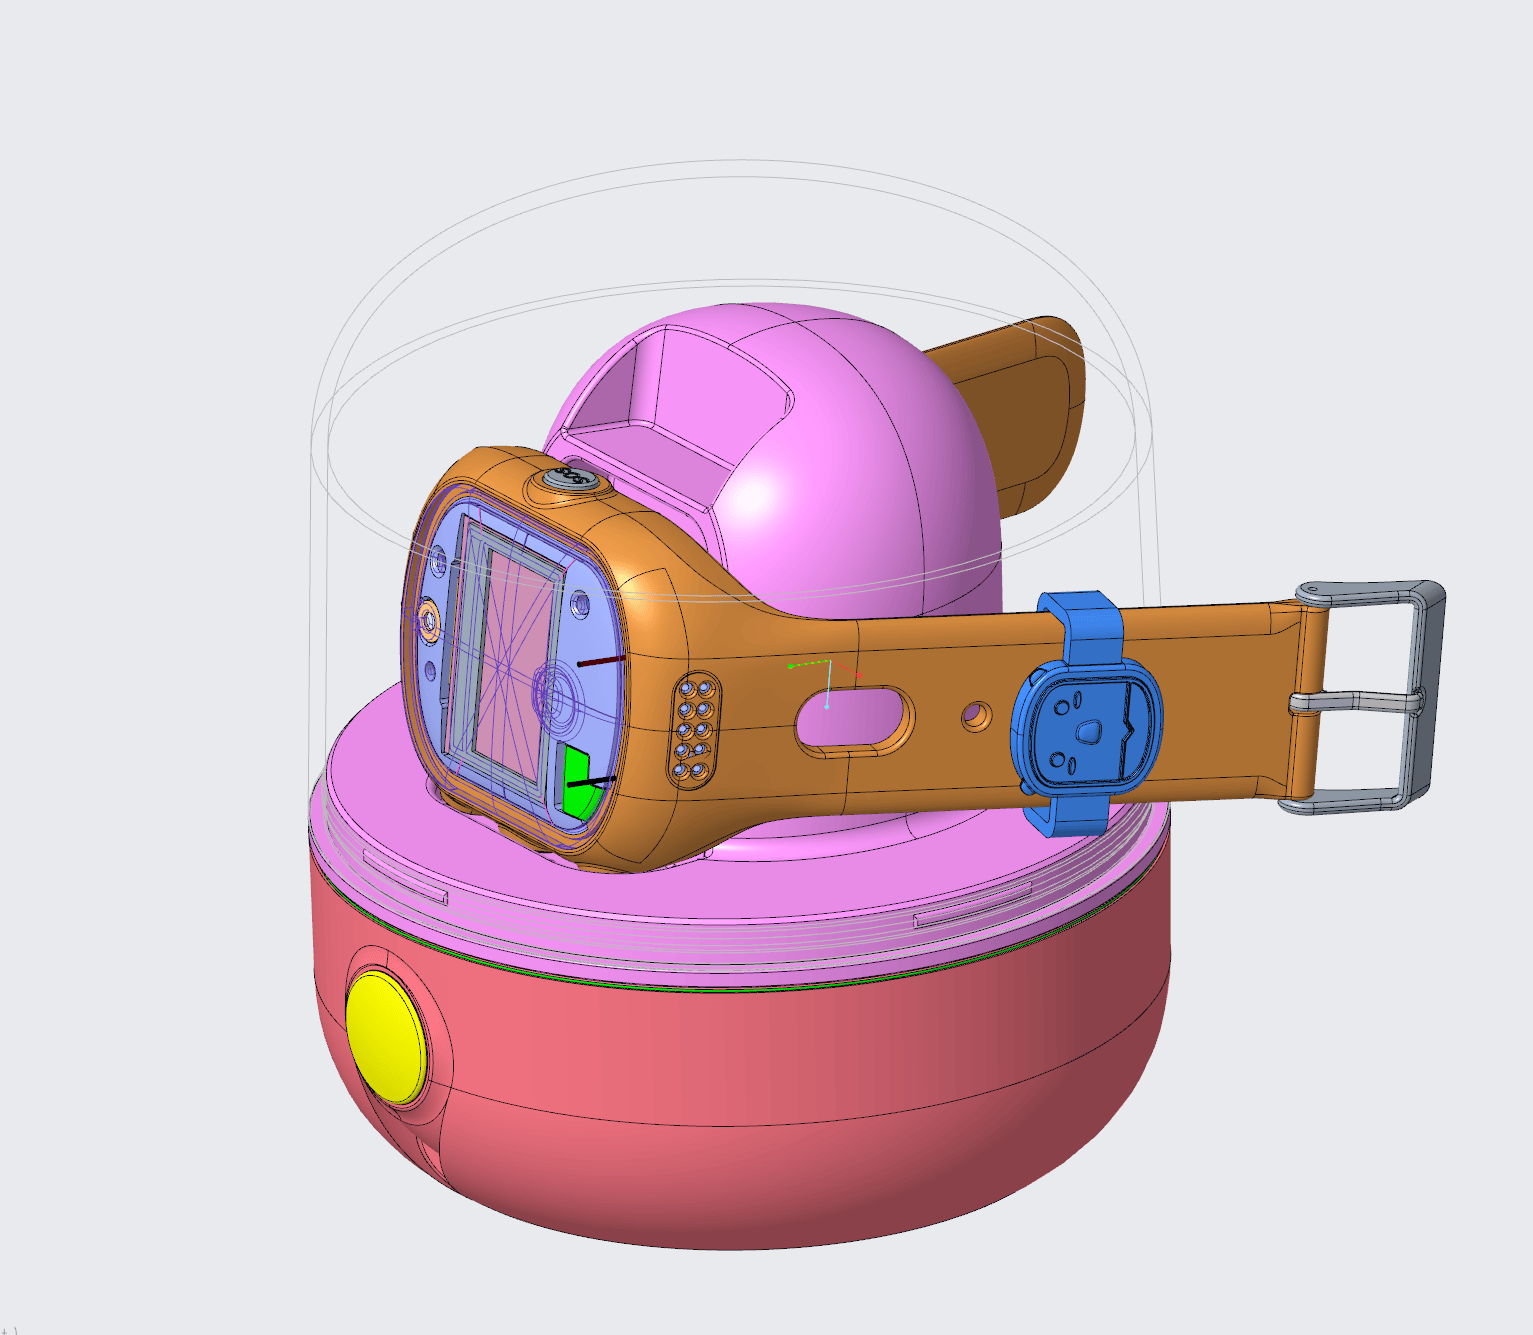Pick the grey metal strap buckle
Image resolution: width=1533 pixels, height=1335 pixels.
click(x=1365, y=697)
